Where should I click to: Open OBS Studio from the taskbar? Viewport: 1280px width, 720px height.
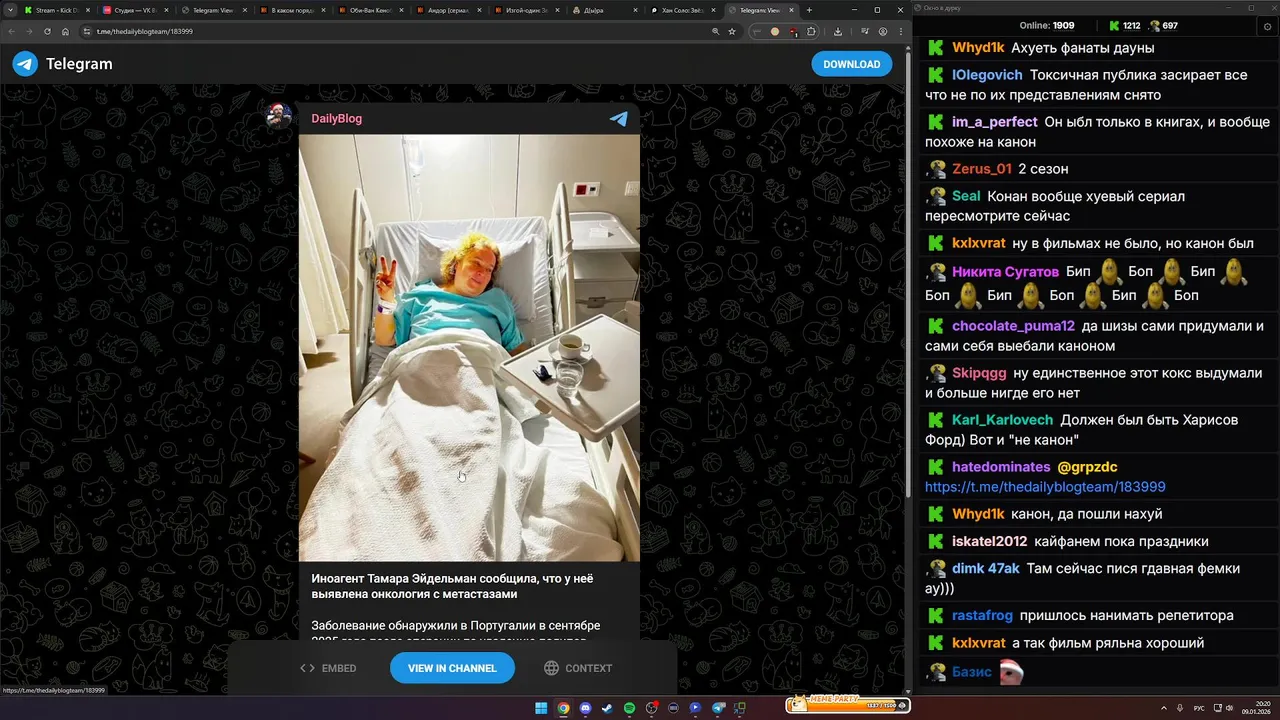click(x=651, y=708)
